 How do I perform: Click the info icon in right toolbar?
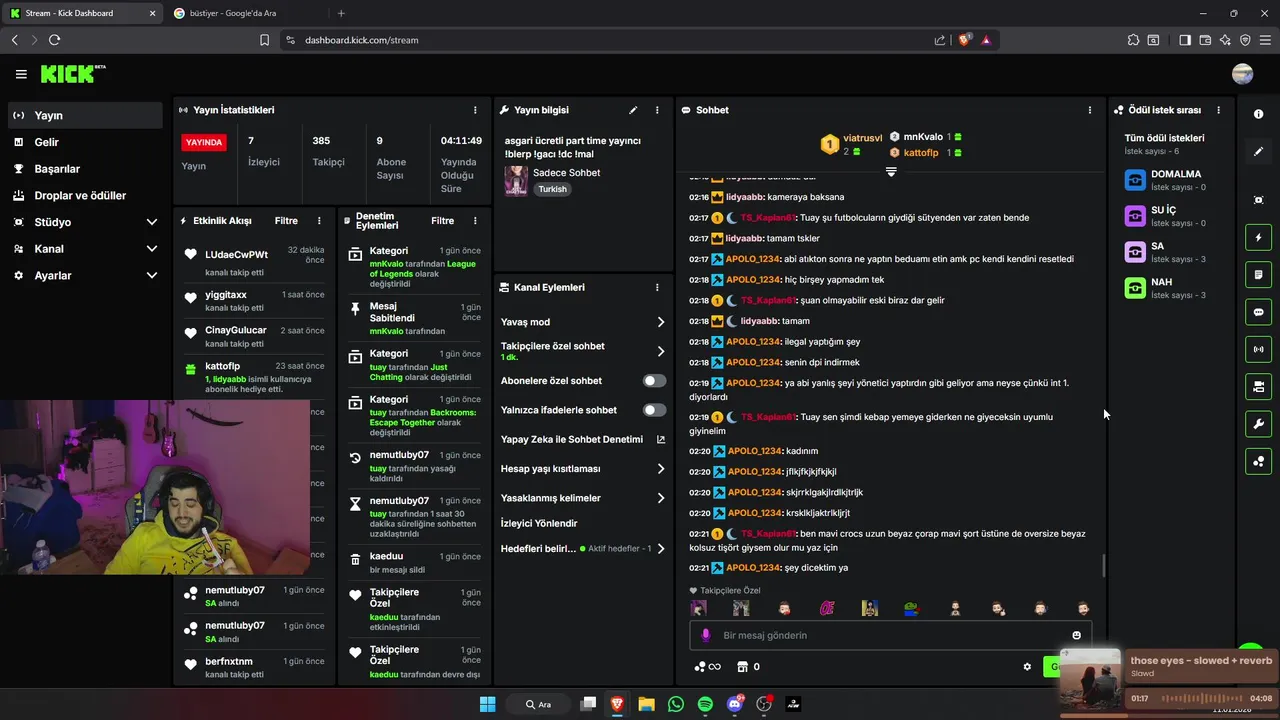tap(1259, 114)
